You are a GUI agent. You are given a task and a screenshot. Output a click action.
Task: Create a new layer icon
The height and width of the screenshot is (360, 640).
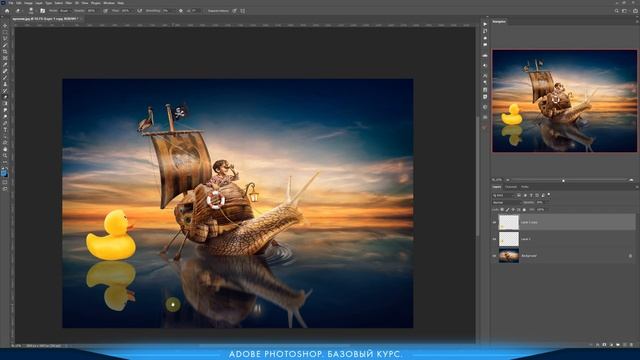[624, 345]
